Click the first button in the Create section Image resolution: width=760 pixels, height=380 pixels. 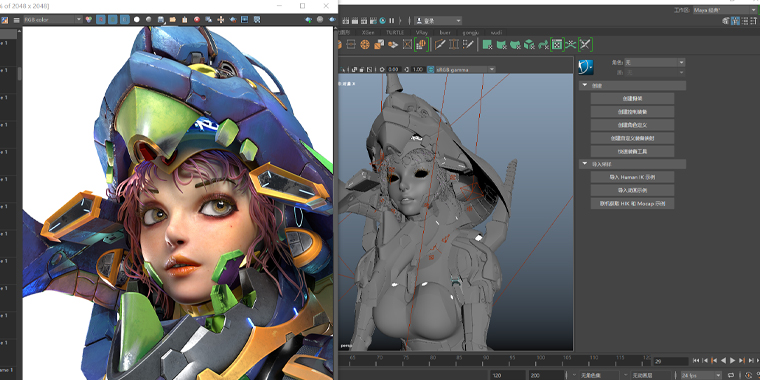[632, 98]
